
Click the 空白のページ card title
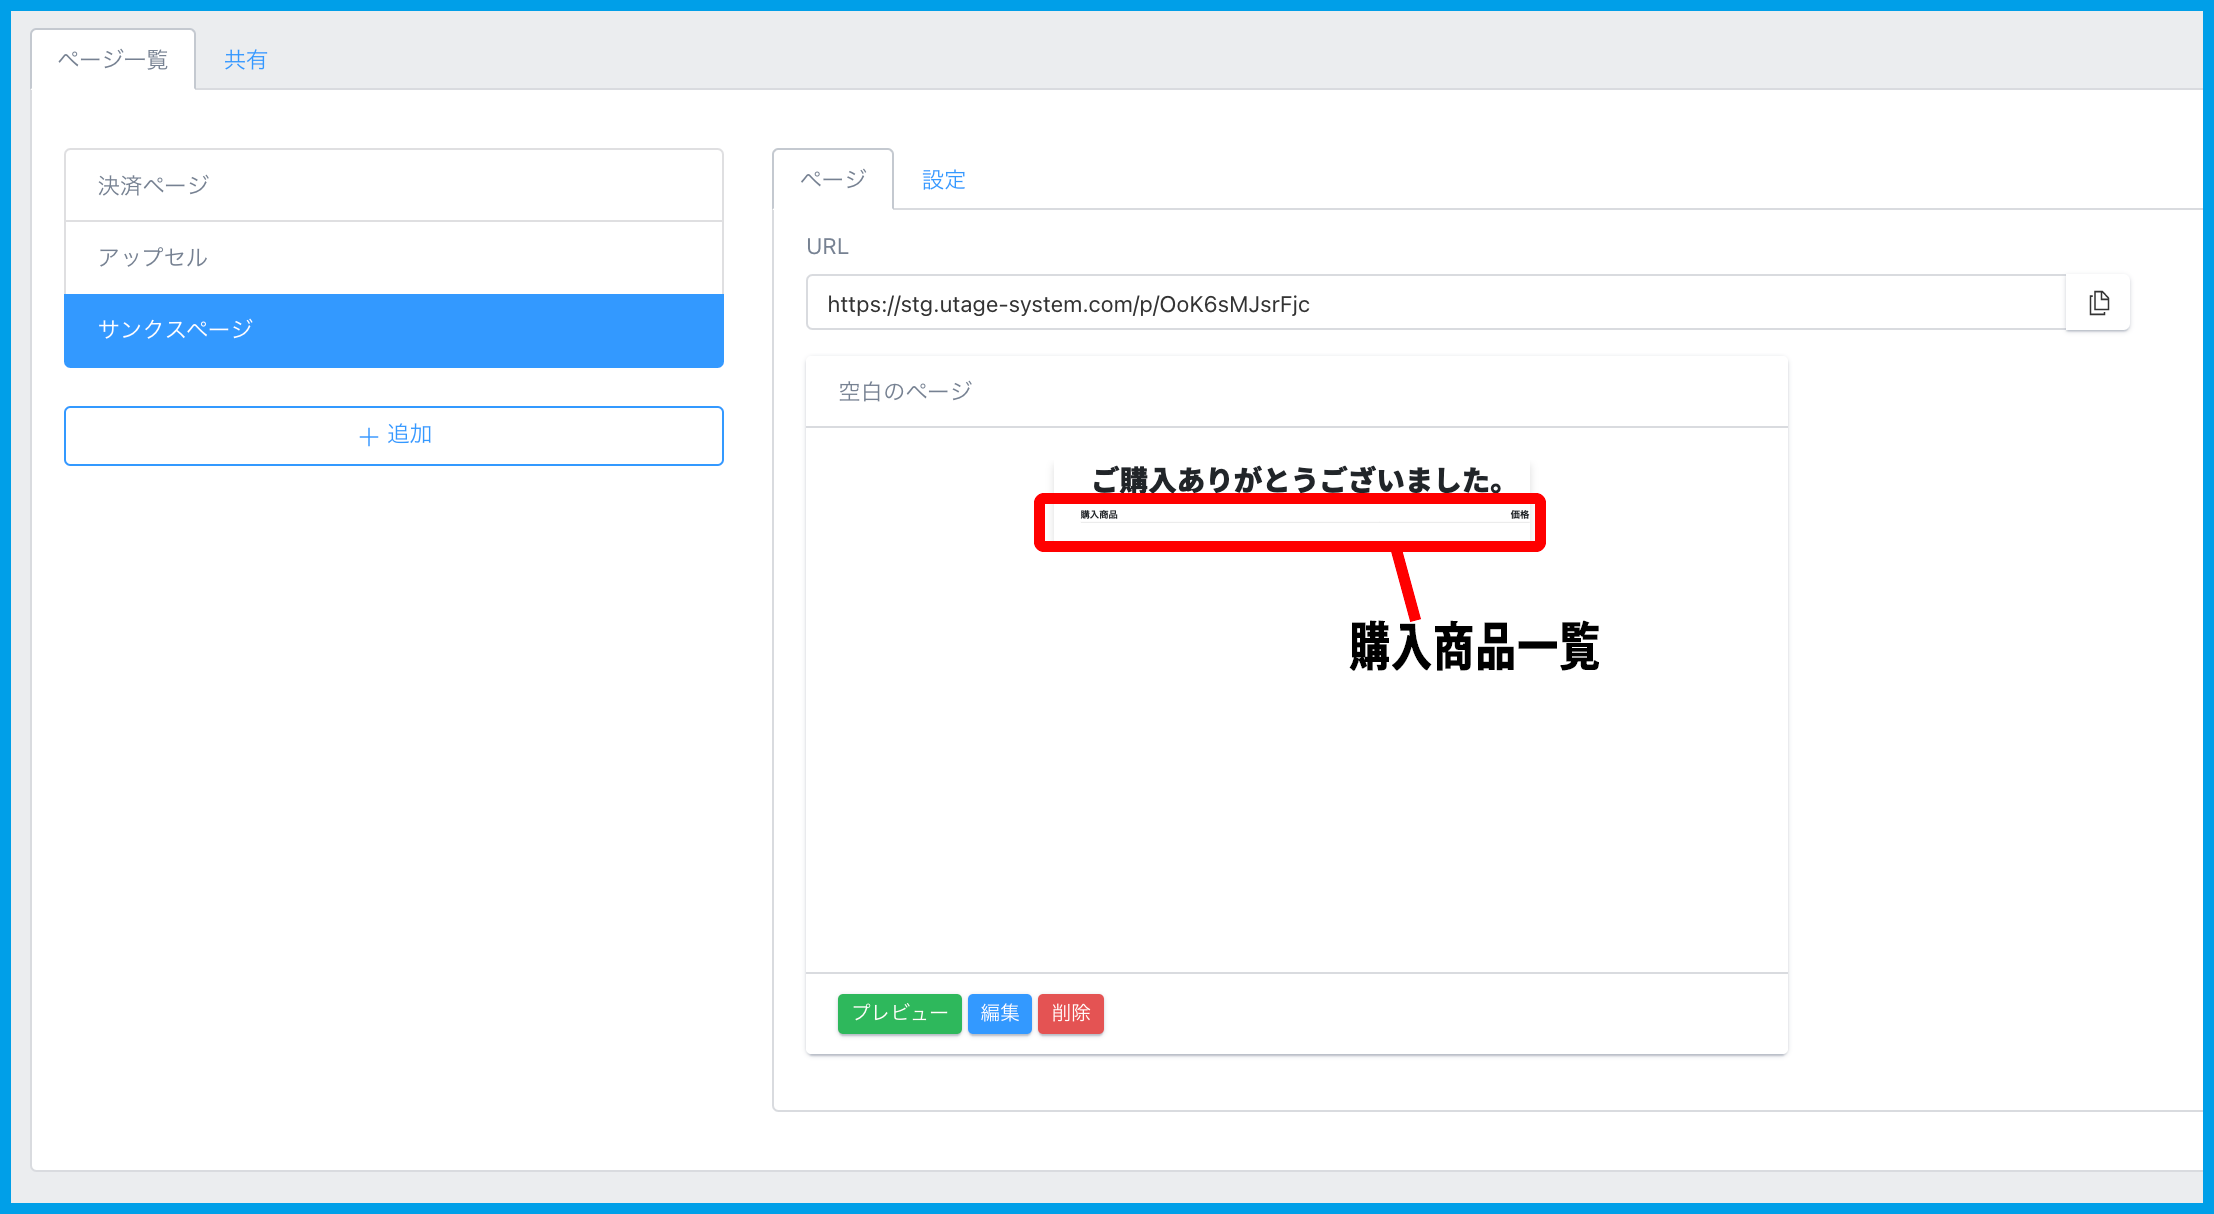click(905, 391)
